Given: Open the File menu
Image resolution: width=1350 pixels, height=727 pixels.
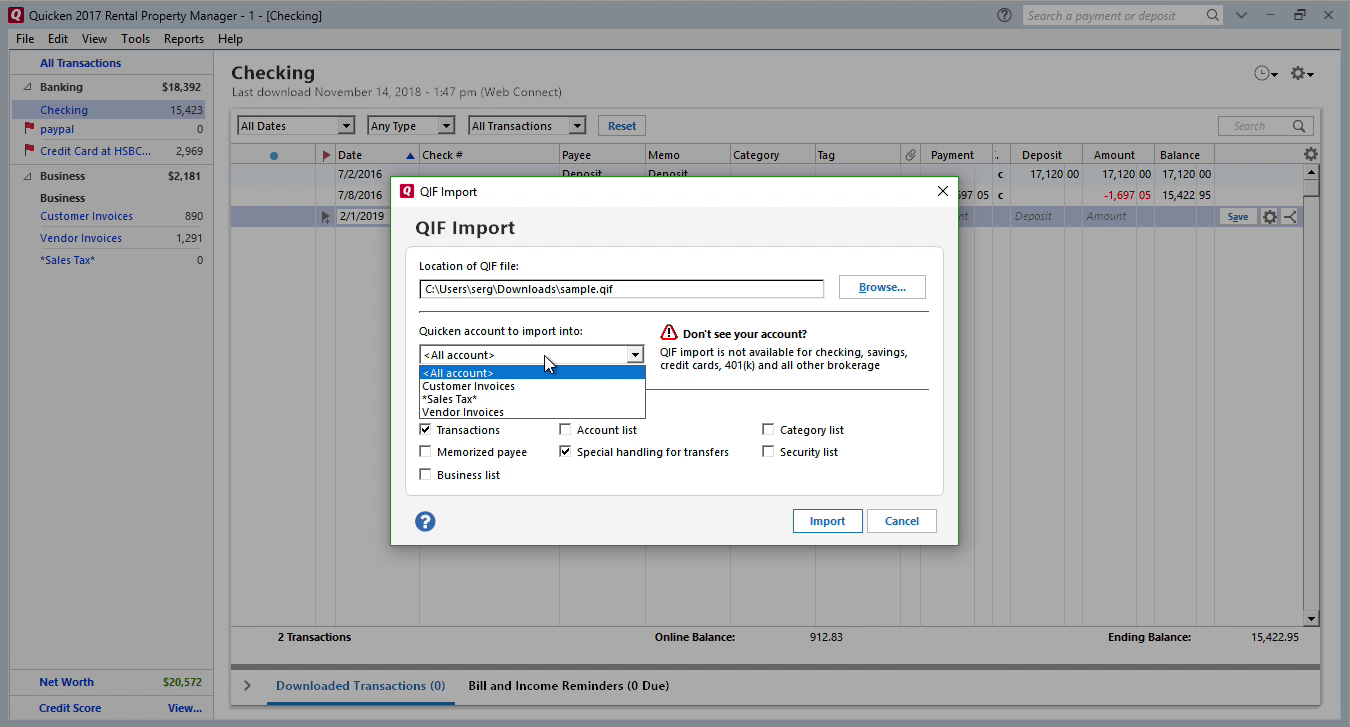Looking at the screenshot, I should [x=25, y=39].
